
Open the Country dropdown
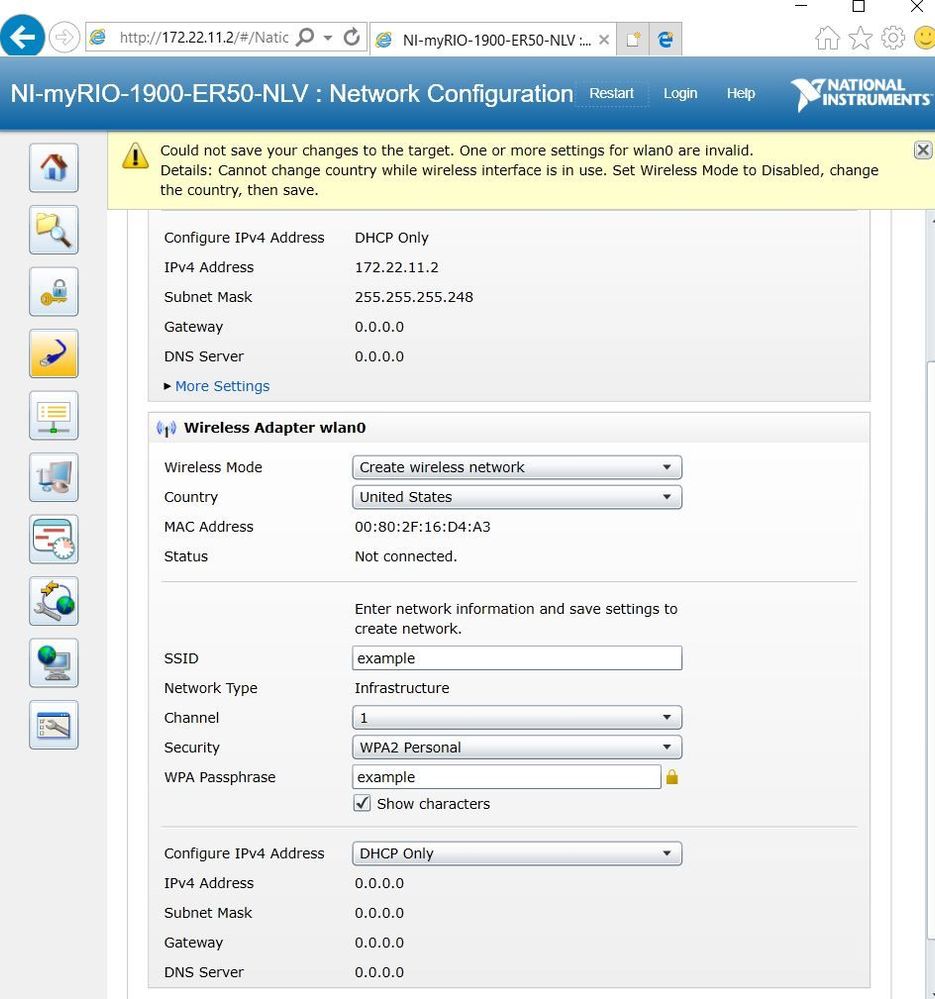tap(517, 497)
